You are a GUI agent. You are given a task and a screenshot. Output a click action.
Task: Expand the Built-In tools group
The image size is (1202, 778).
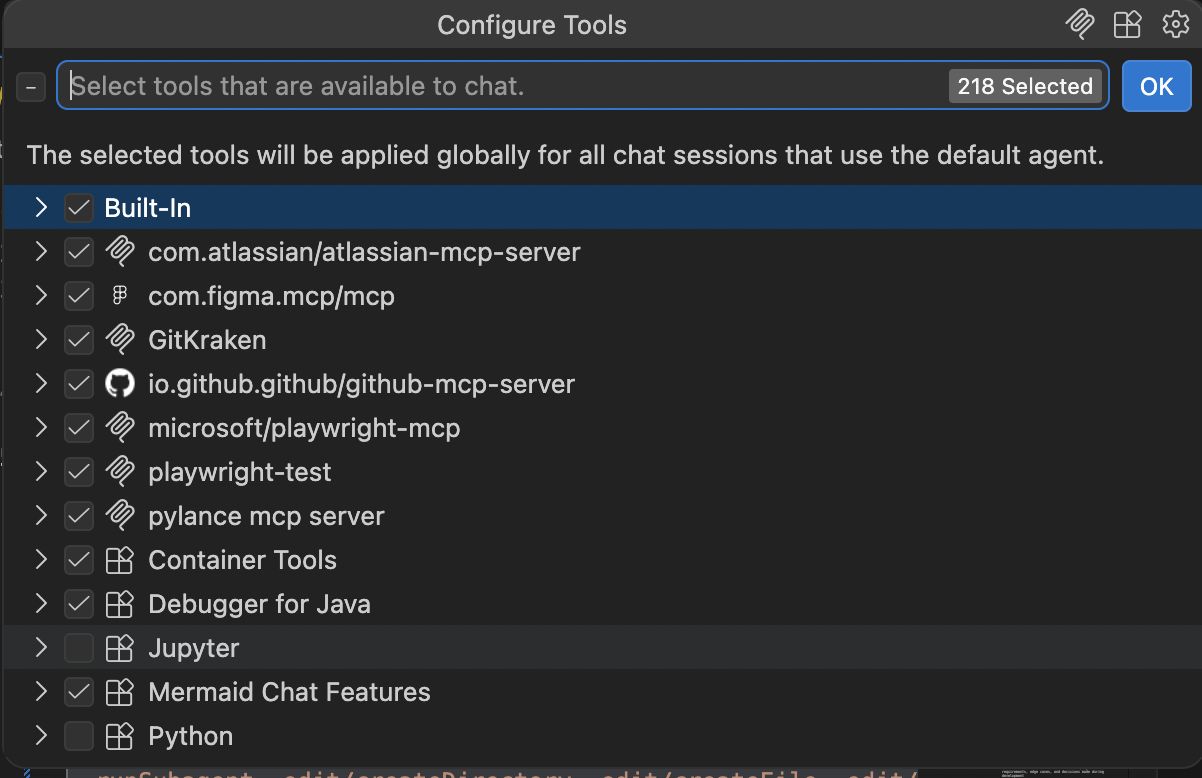tap(41, 208)
